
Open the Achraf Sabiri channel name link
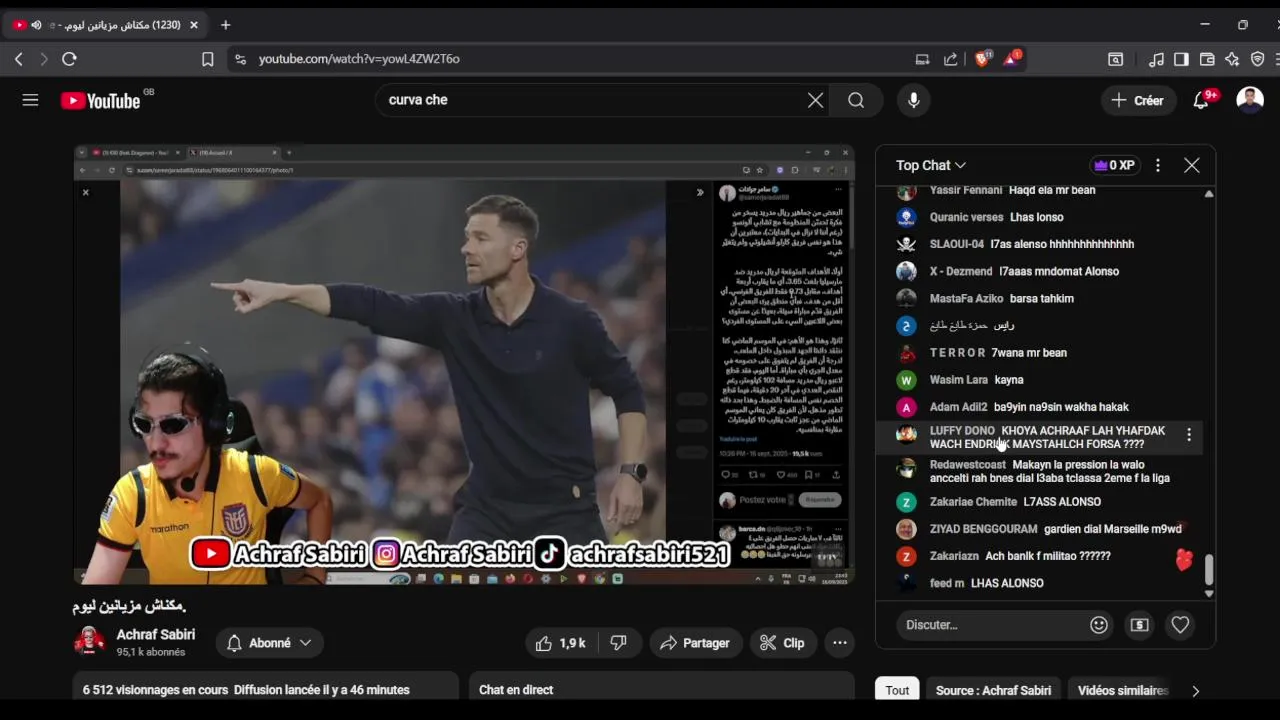(156, 635)
